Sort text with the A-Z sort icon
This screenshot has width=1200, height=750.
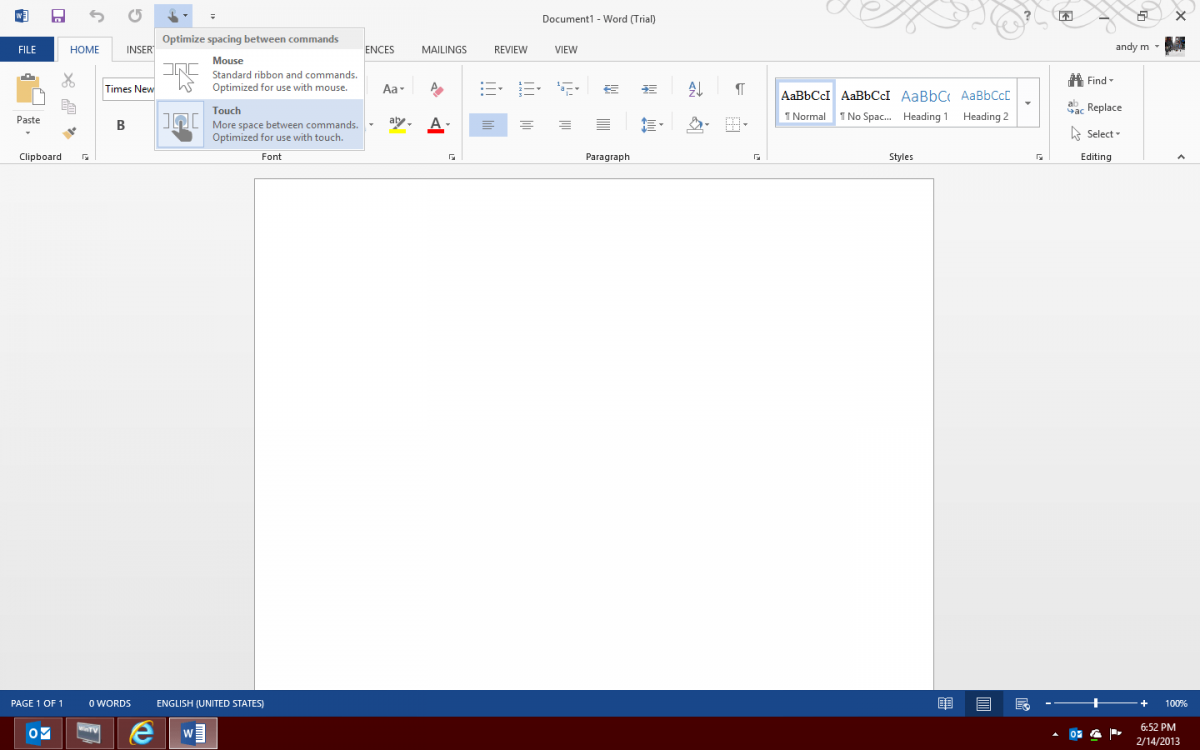(x=696, y=89)
